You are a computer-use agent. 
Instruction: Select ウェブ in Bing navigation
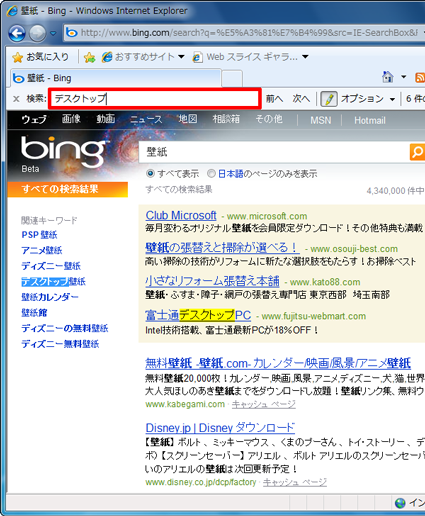click(x=34, y=119)
